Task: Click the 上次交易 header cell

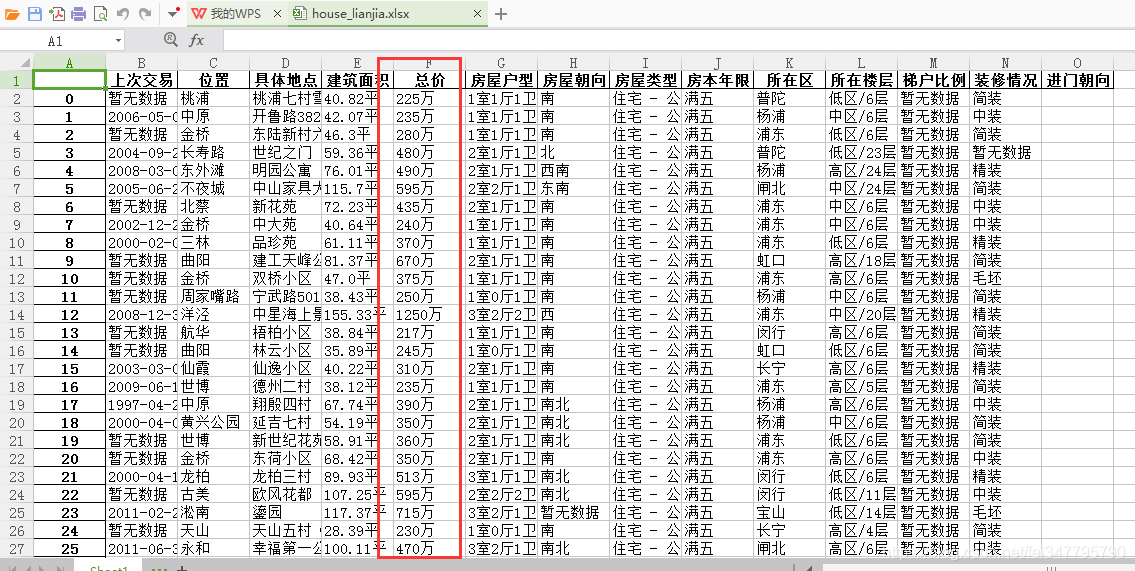Action: (141, 80)
